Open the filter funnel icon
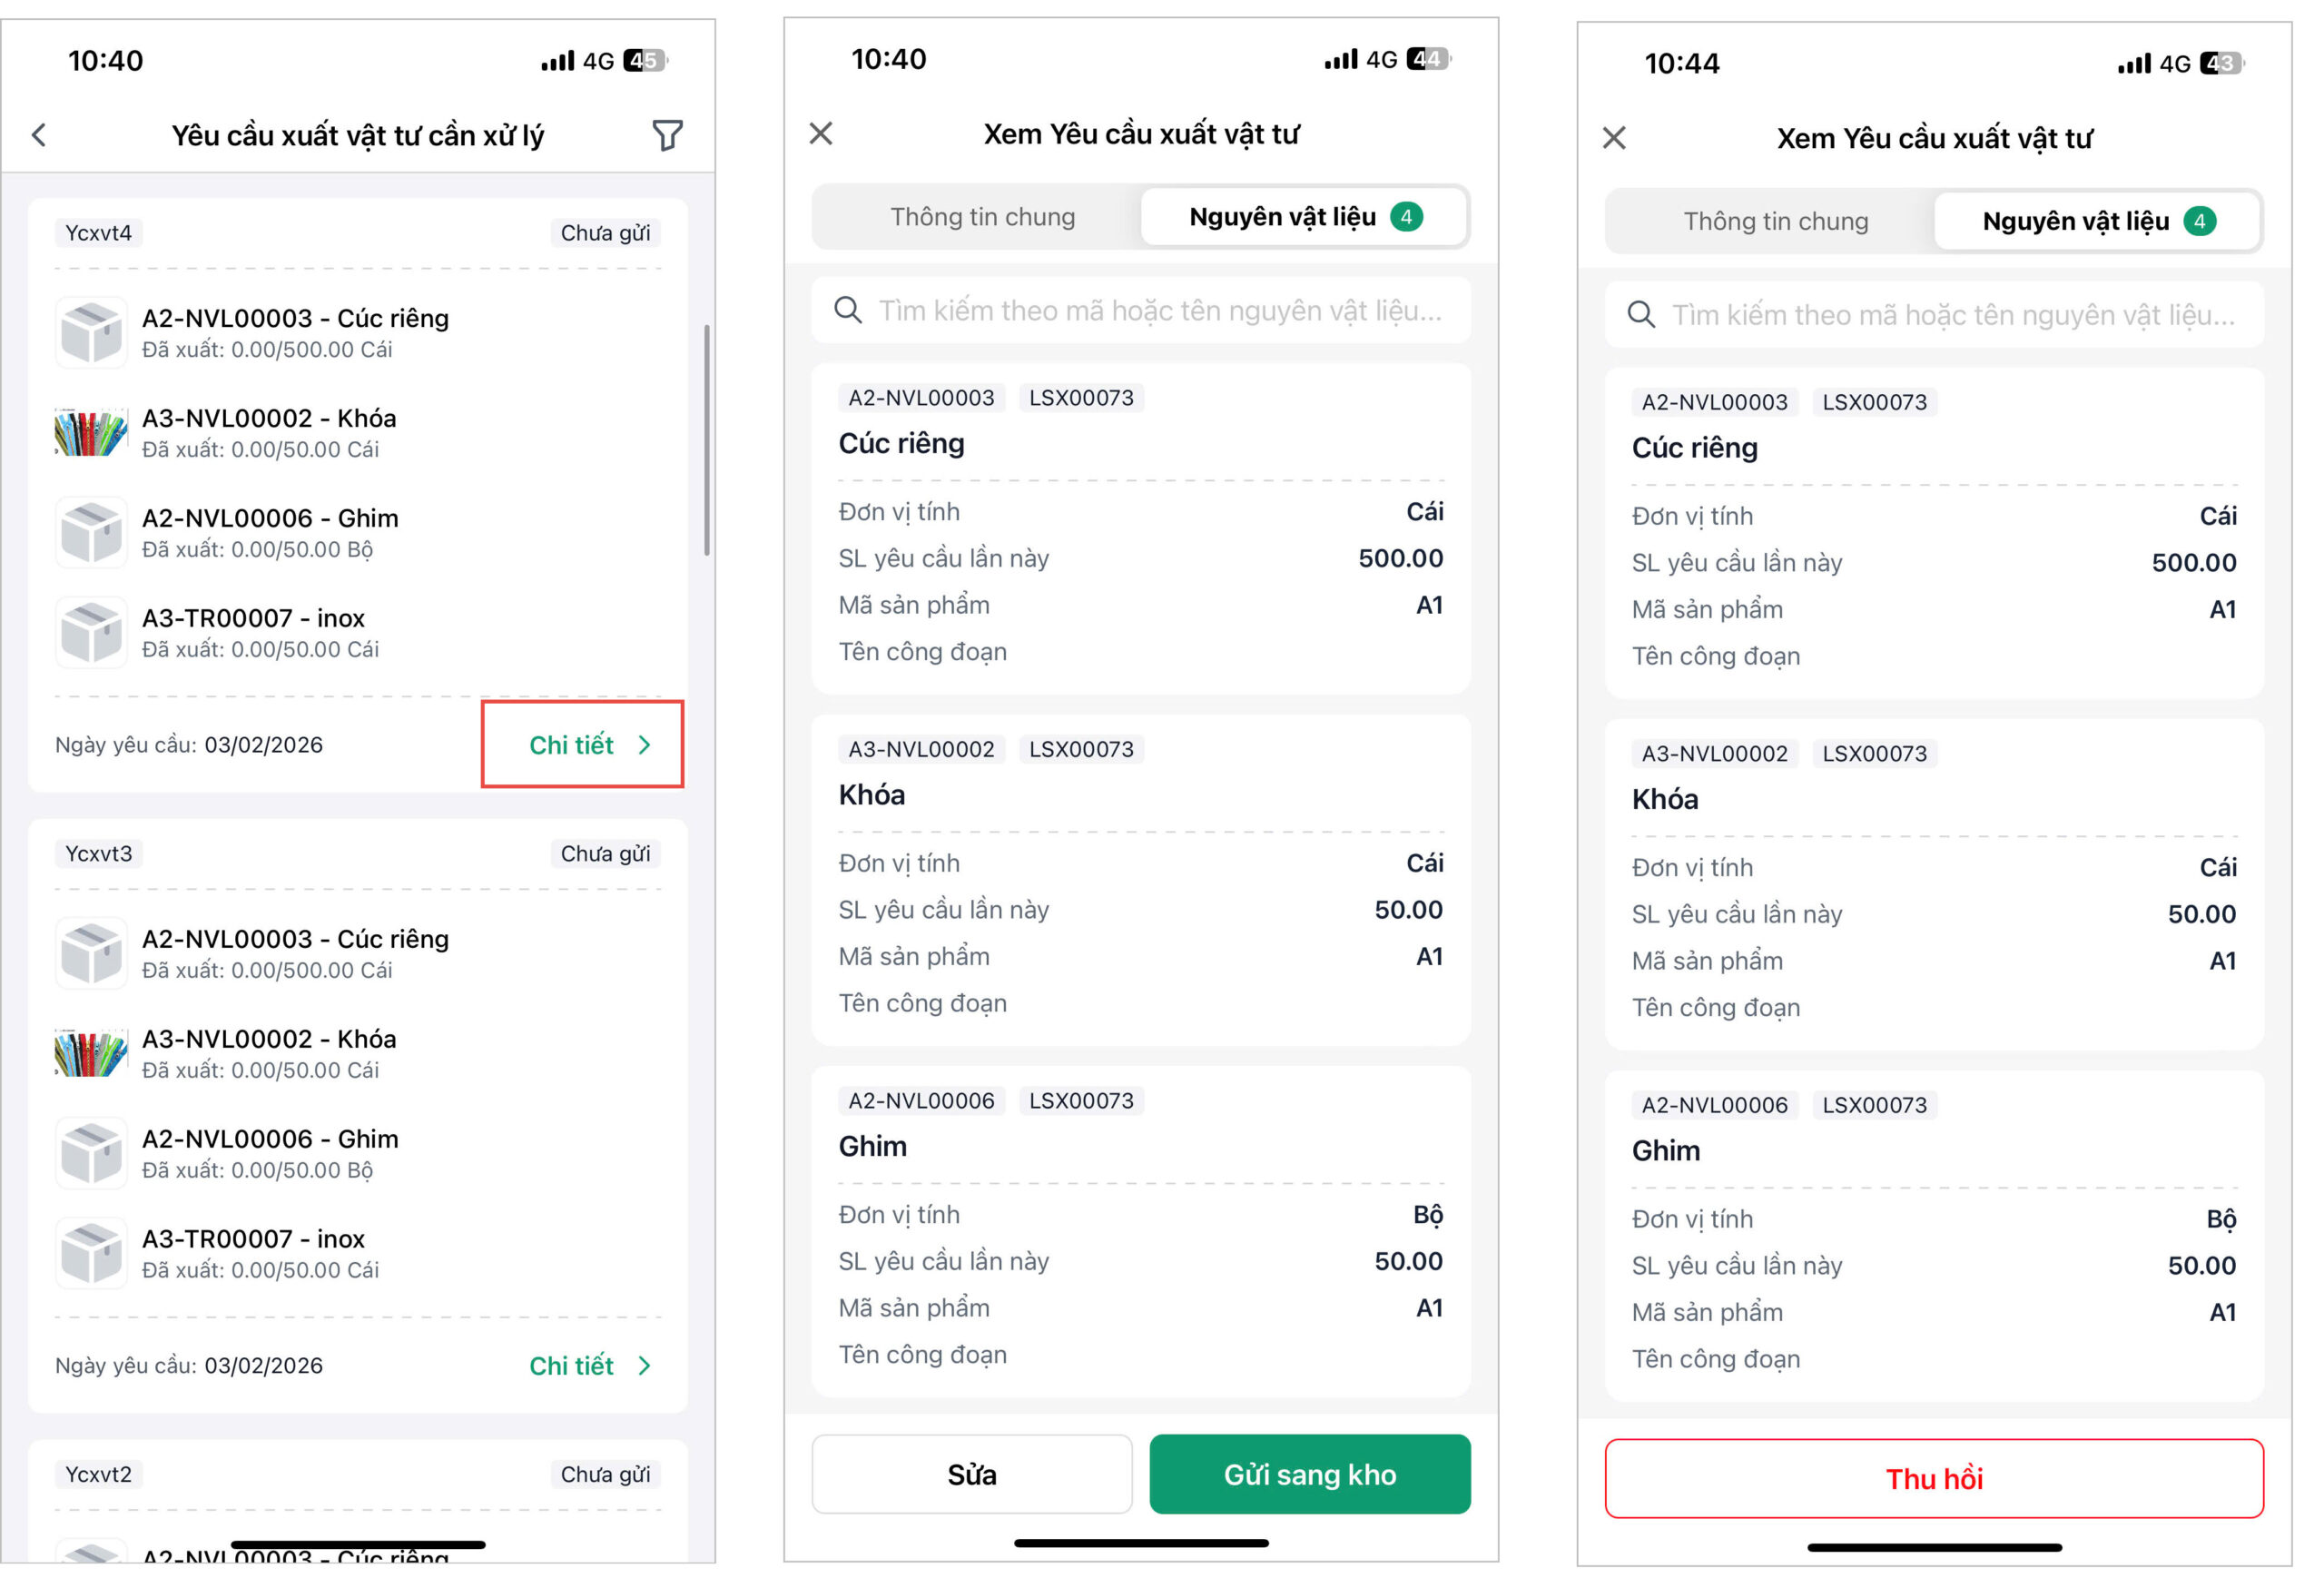This screenshot has width=2324, height=1588. (x=667, y=135)
